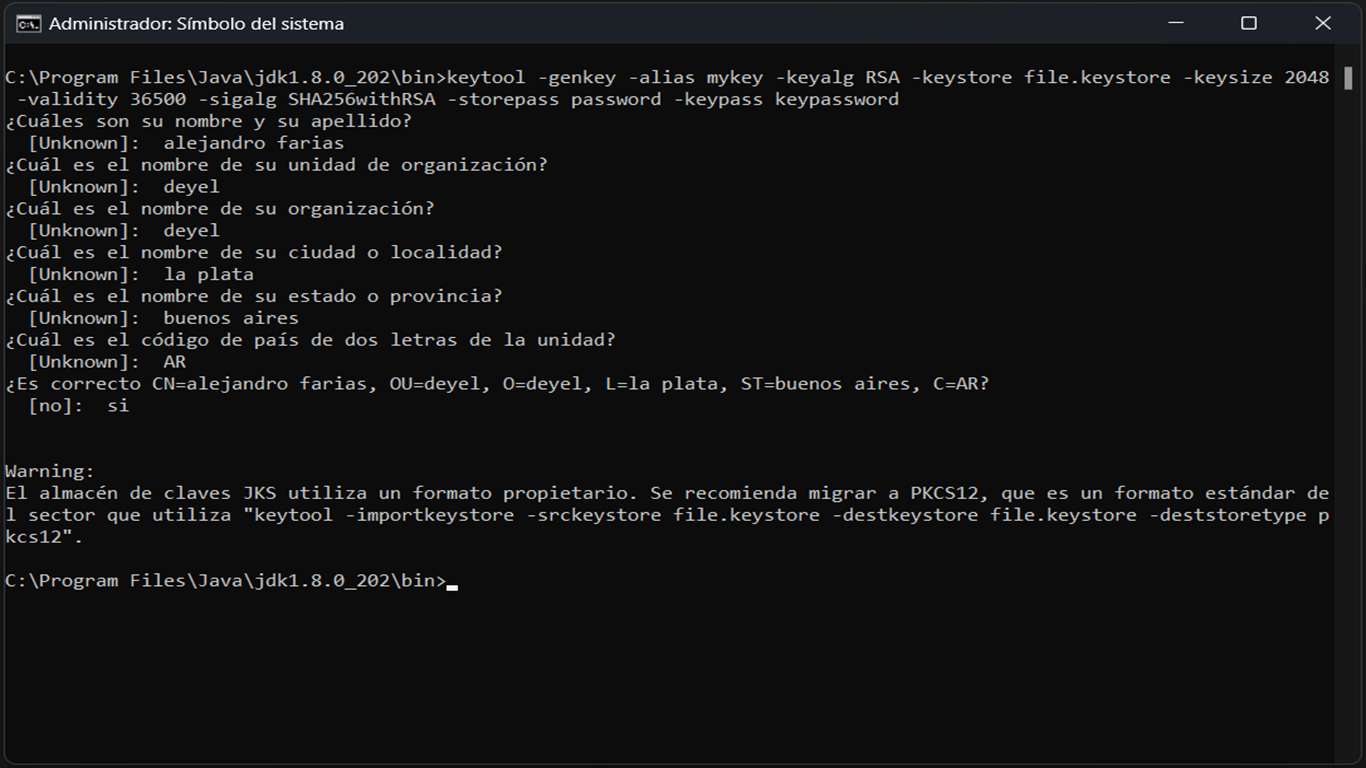Select the word 'password' in the command line
This screenshot has height=768, width=1366.
pyautogui.click(x=617, y=98)
